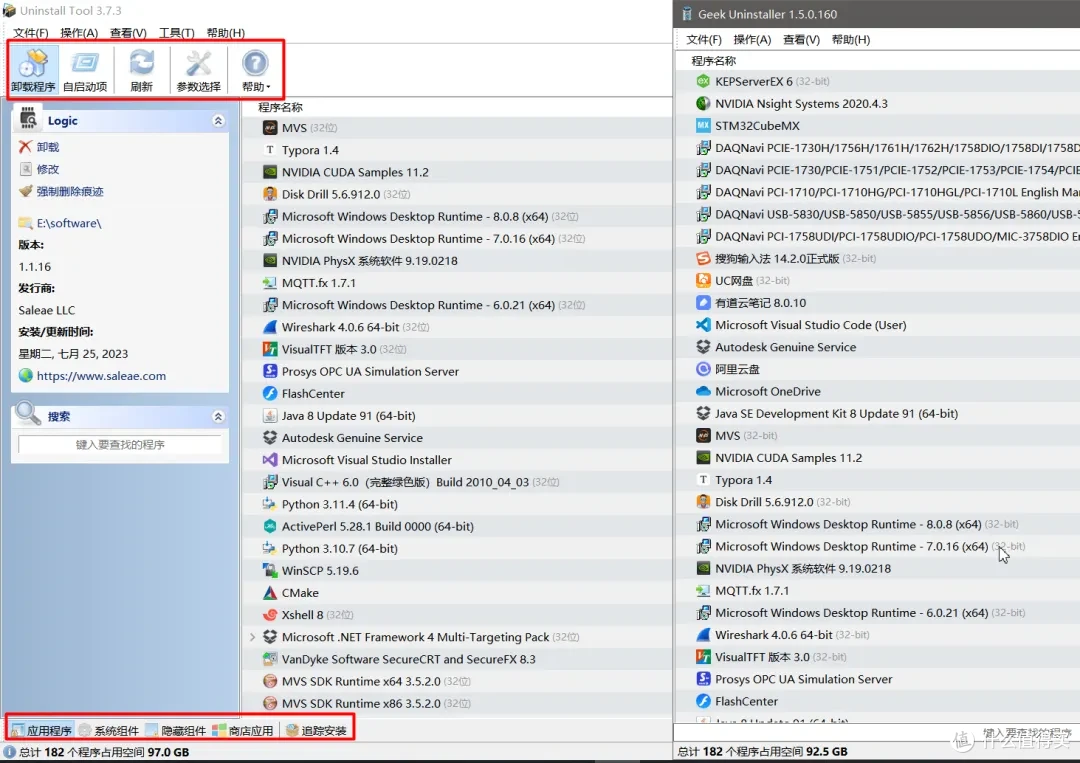This screenshot has width=1080, height=763.
Task: Open 参数选择 (Preferences) toolbar icon
Action: (x=198, y=70)
